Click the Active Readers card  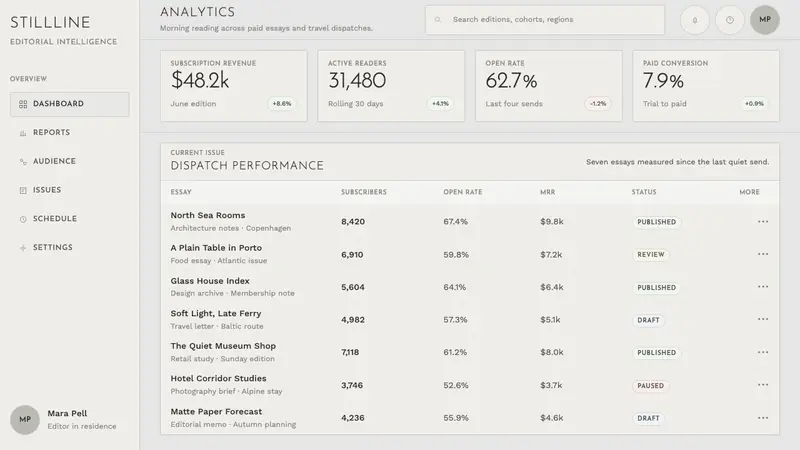coord(391,86)
